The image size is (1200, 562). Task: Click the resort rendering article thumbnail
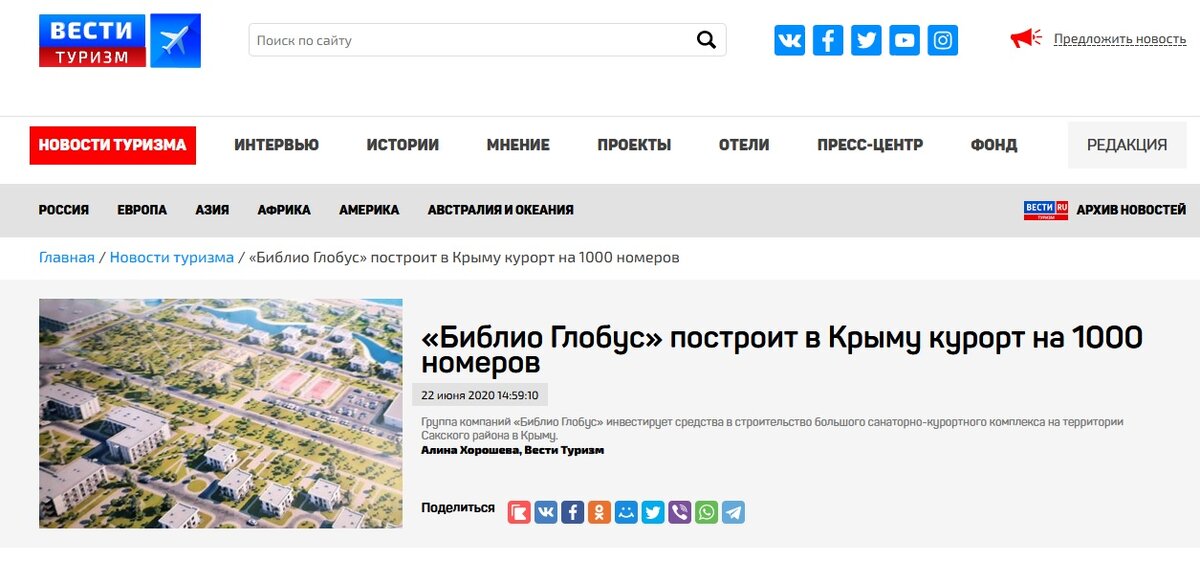pos(221,413)
